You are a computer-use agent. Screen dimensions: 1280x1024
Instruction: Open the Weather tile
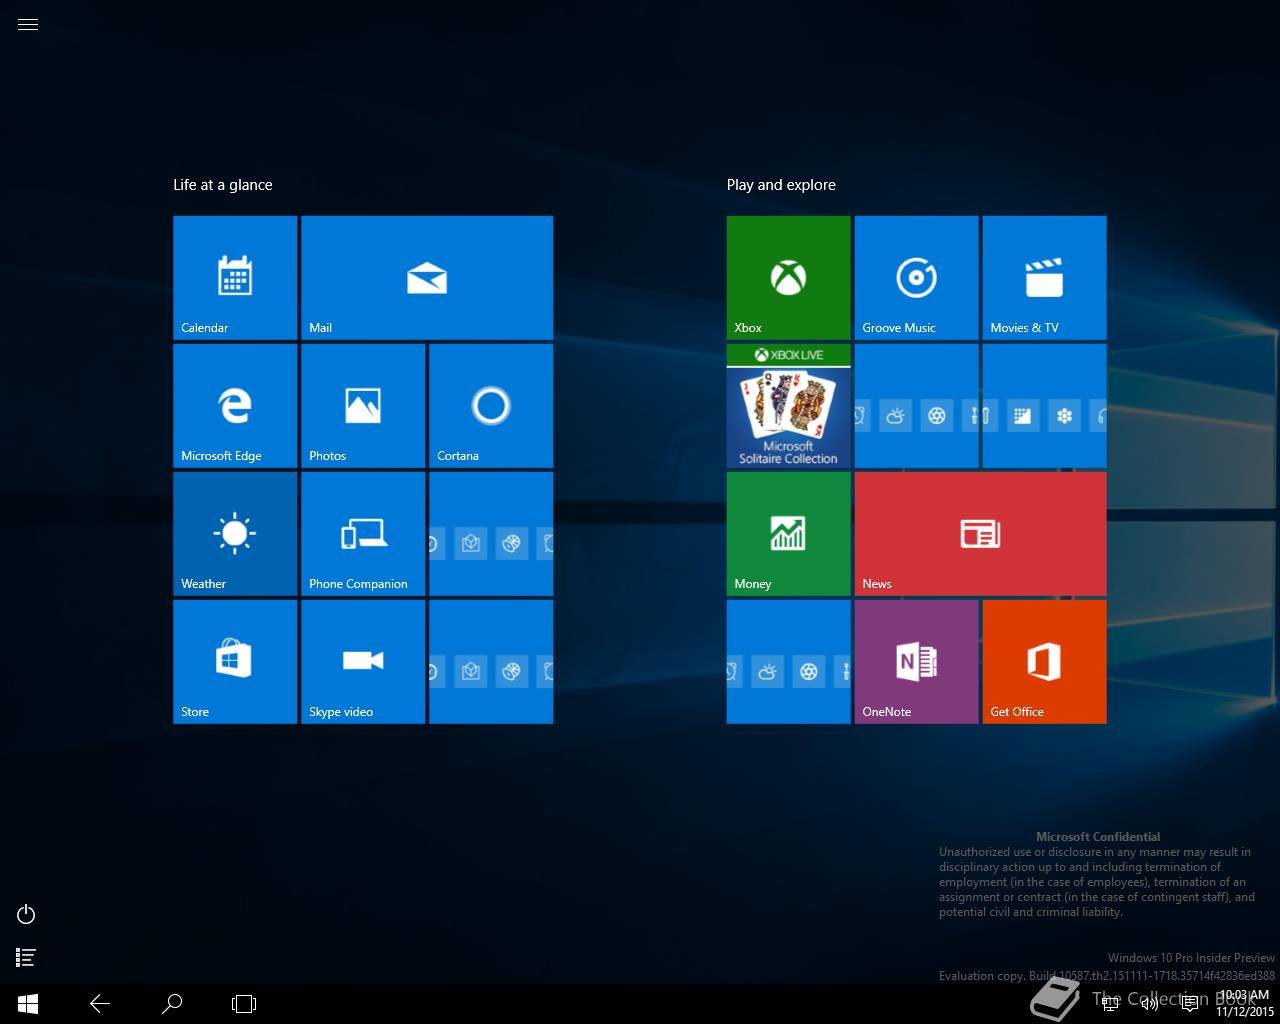235,534
